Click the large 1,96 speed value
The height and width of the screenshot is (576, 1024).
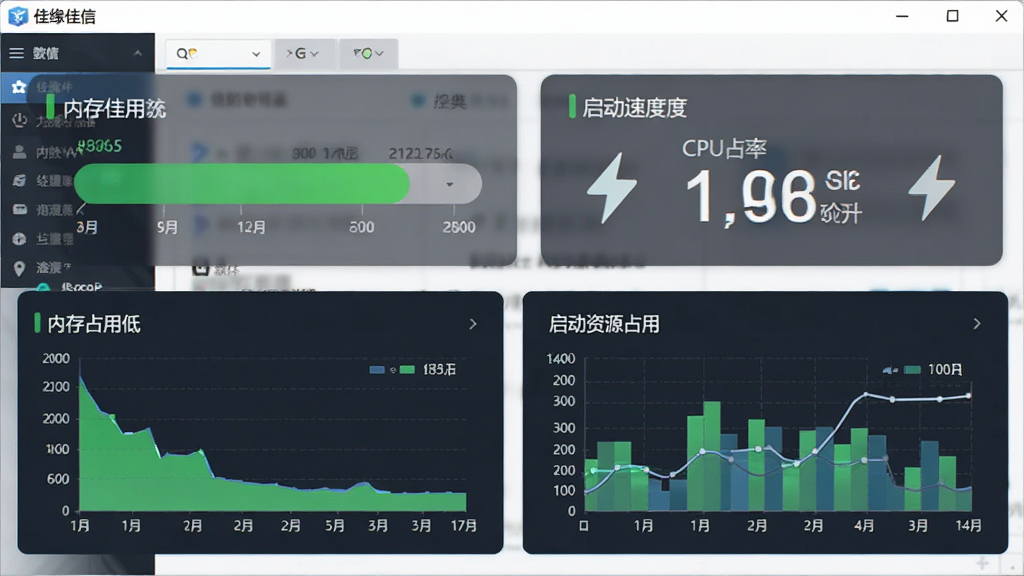tap(751, 197)
